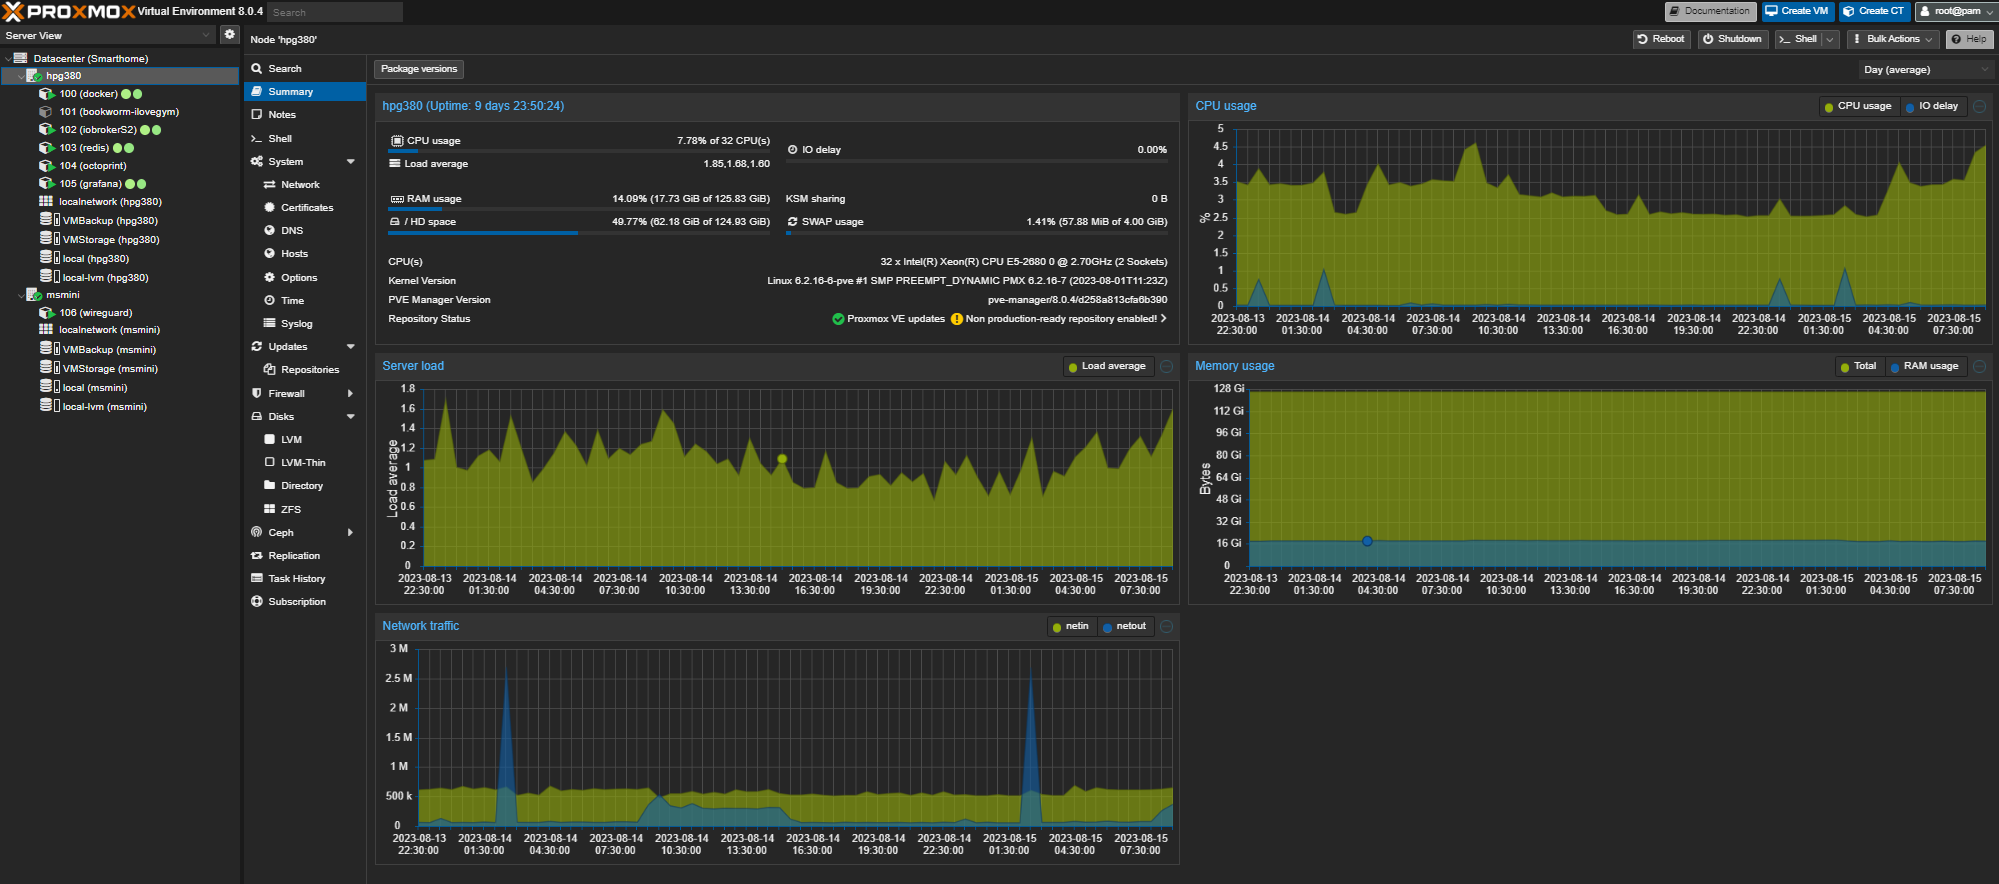Collapse the Updates section arrow
1999x884 pixels.
click(351, 346)
